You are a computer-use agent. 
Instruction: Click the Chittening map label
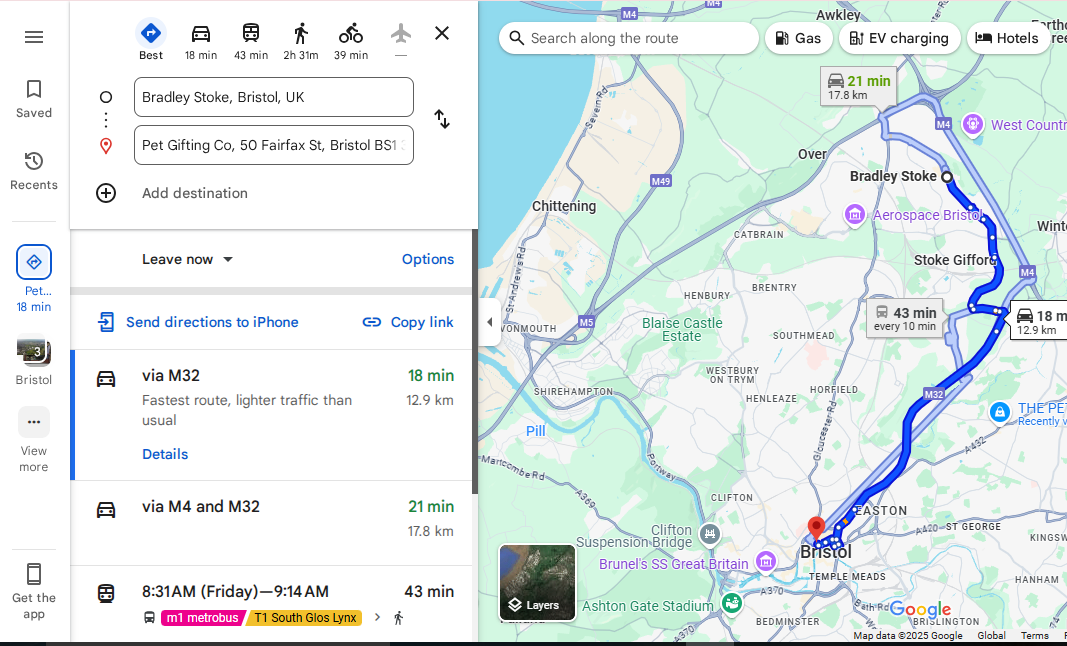pos(564,206)
